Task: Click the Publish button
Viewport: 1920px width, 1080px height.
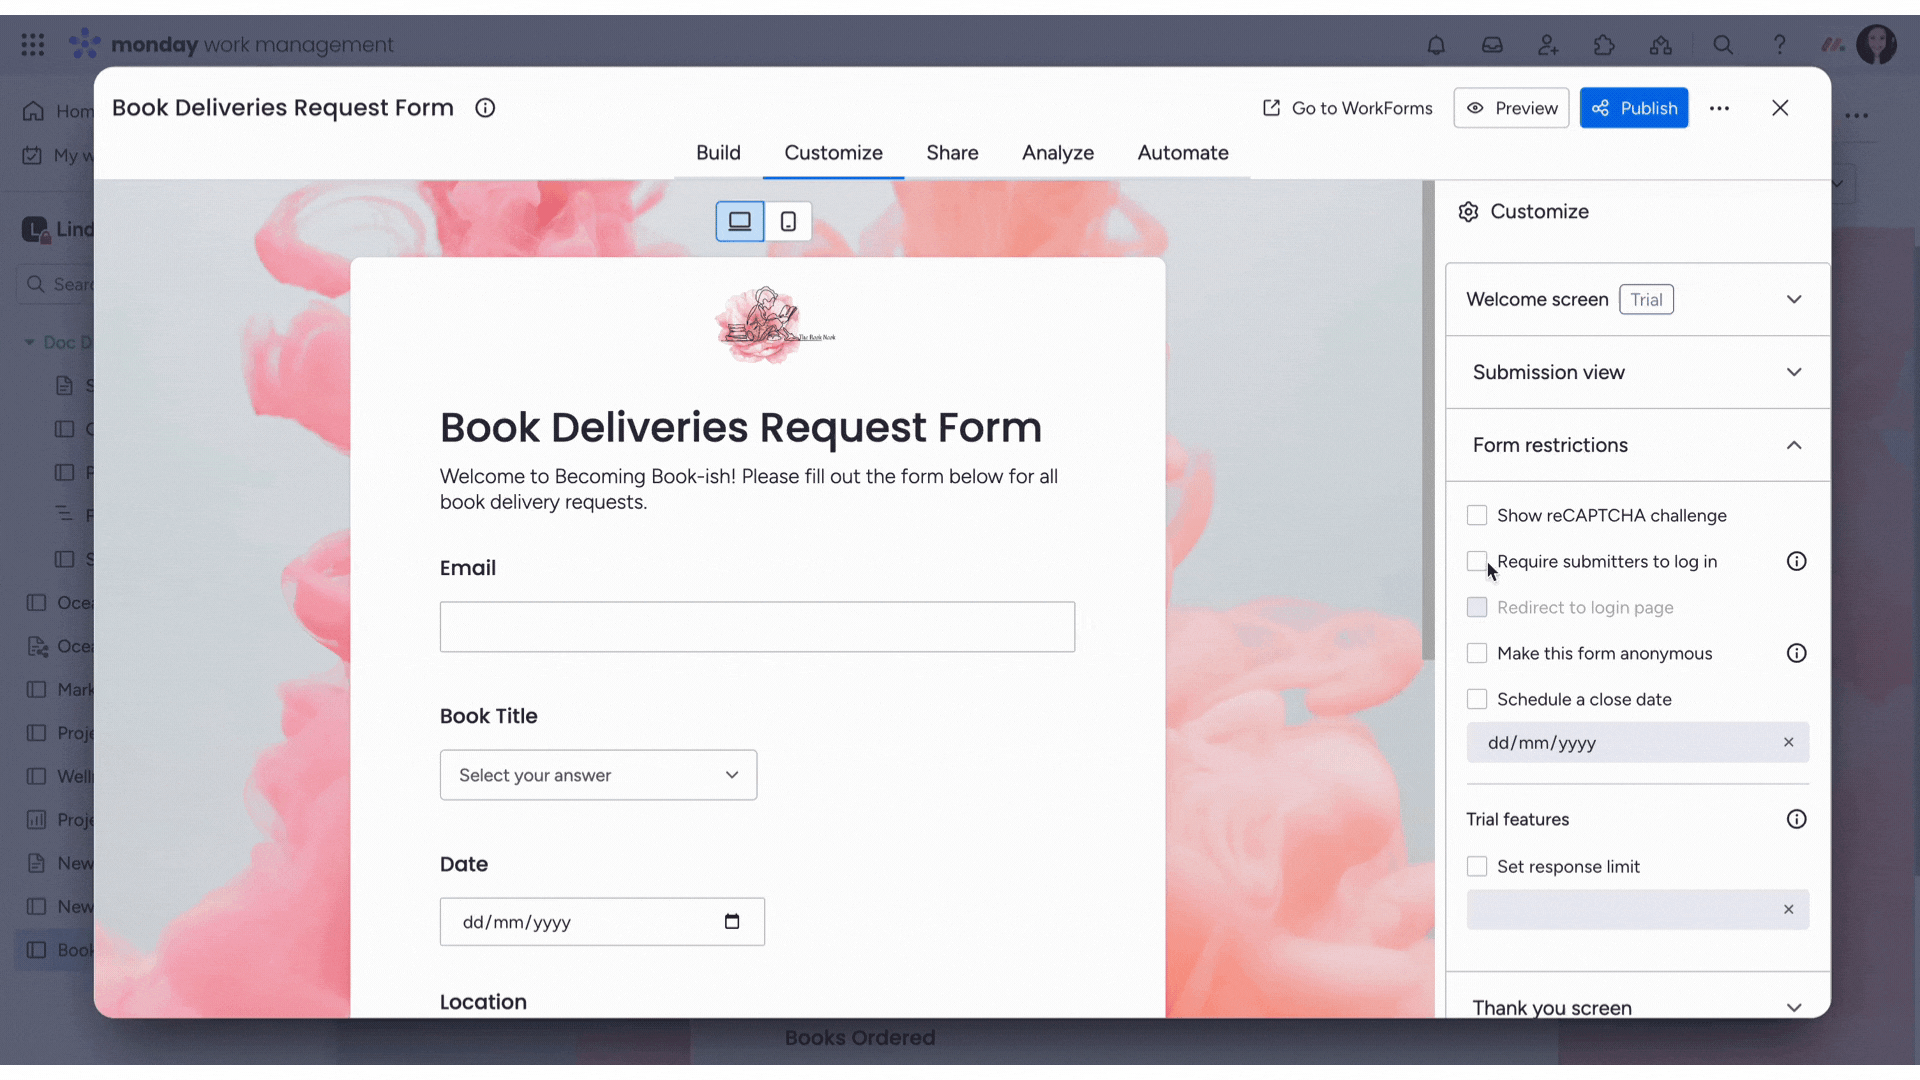Action: (1634, 108)
